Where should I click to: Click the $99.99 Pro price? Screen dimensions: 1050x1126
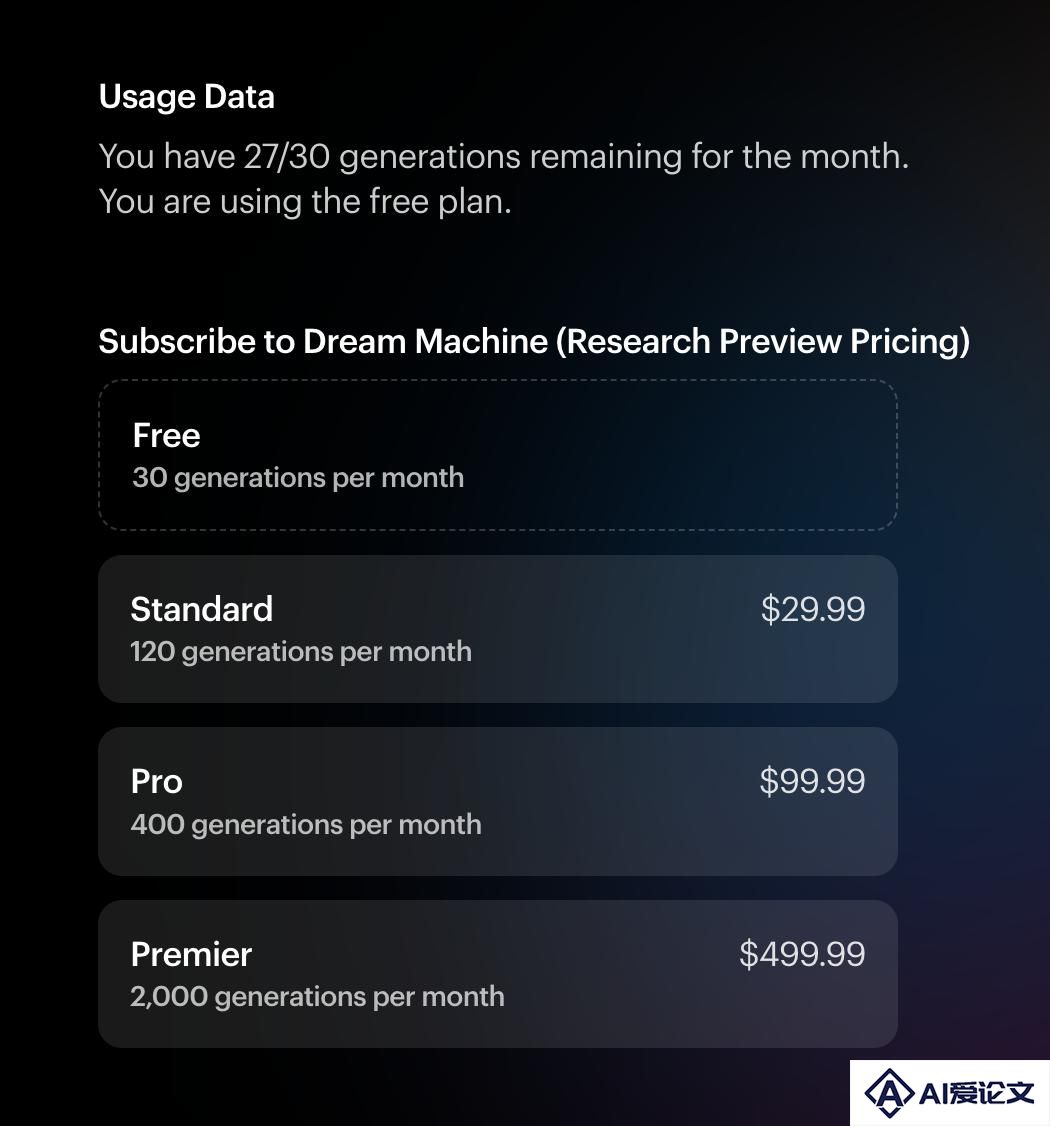coord(812,781)
